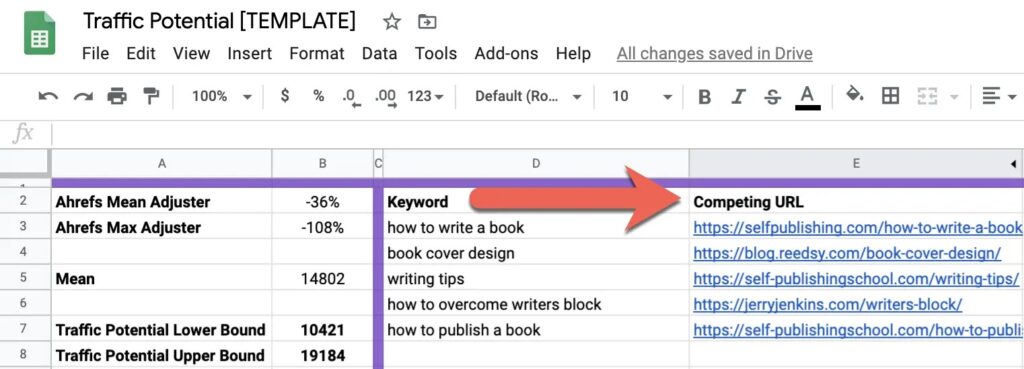The width and height of the screenshot is (1024, 369).
Task: Select column C header
Action: tap(378, 163)
